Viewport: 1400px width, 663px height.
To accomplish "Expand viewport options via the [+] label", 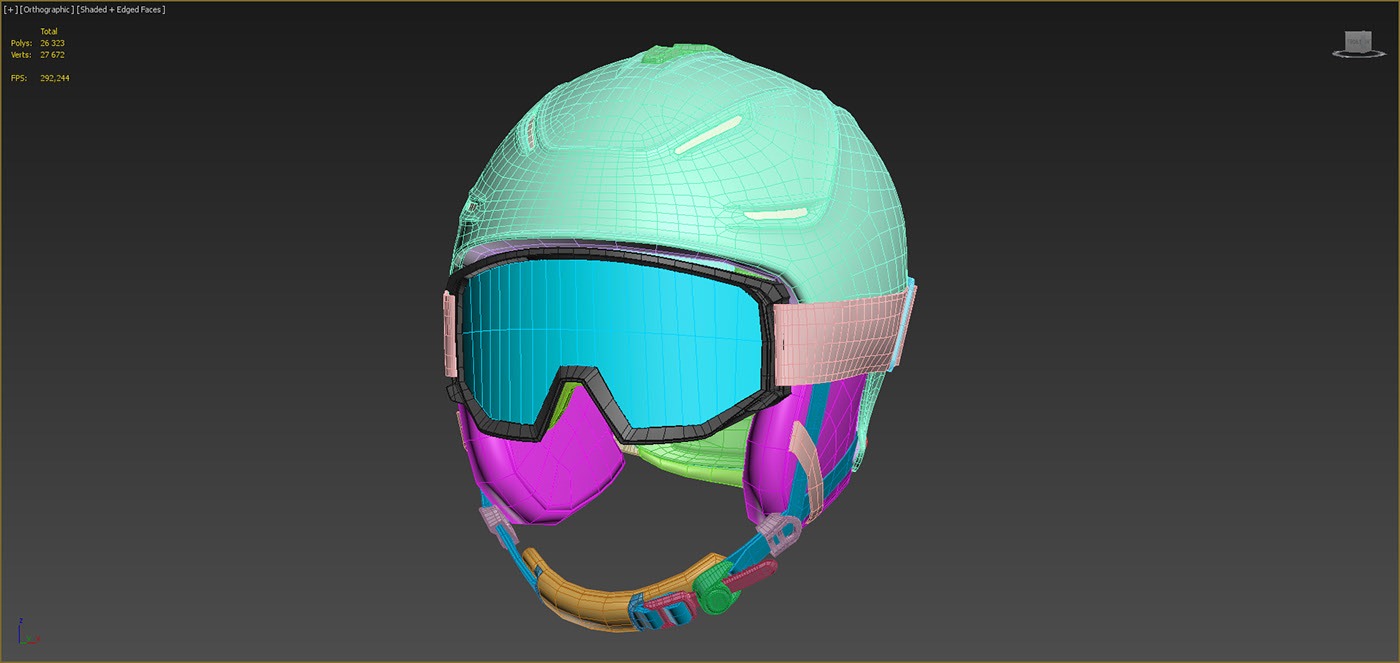I will [x=10, y=8].
